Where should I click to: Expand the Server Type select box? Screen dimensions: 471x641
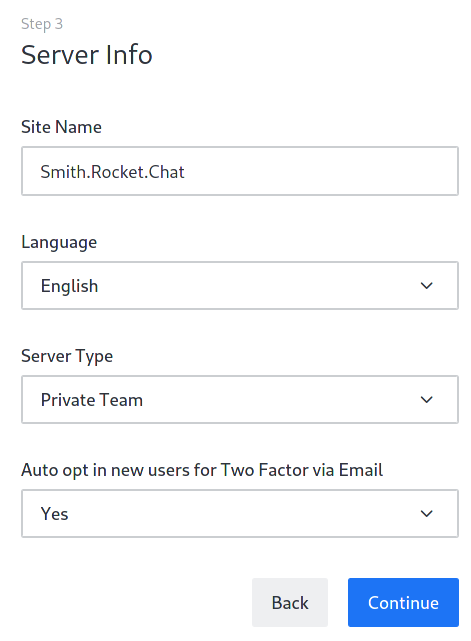tap(240, 399)
